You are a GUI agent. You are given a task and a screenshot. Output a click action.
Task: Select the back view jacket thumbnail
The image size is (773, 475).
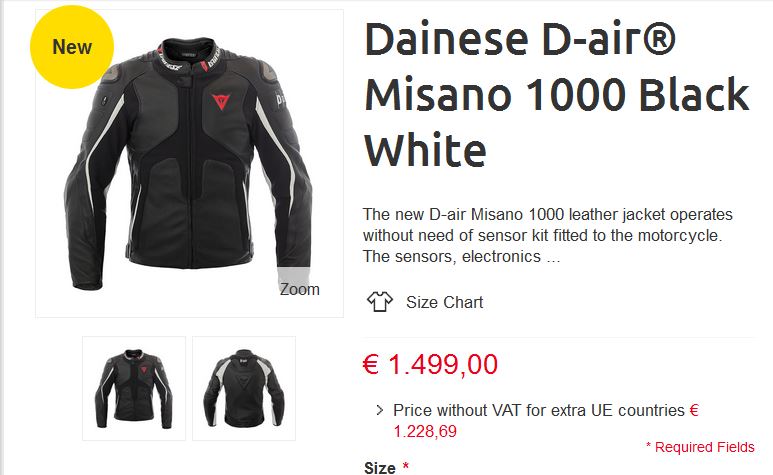click(x=244, y=388)
